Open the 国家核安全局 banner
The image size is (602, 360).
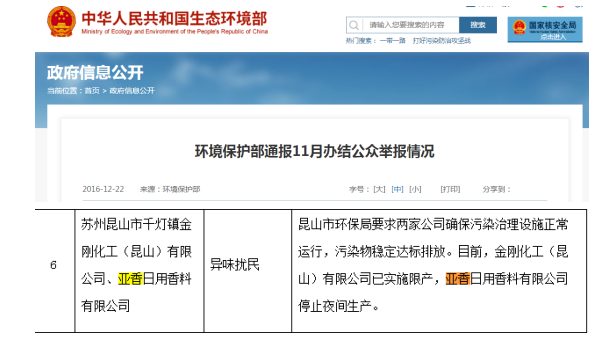point(545,30)
